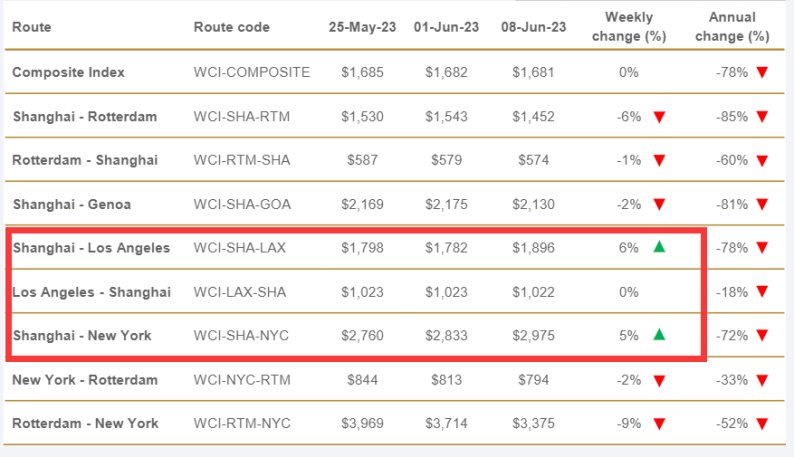Viewport: 794px width, 457px height.
Task: Click red annual down arrow for Composite Index
Action: tap(762, 72)
